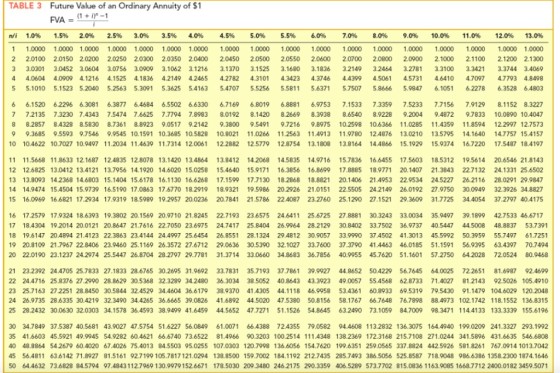Click the title 'Future Value of an Ordinary Annuity of $1'
Image resolution: width=560 pixels, height=373 pixels.
(125, 6)
